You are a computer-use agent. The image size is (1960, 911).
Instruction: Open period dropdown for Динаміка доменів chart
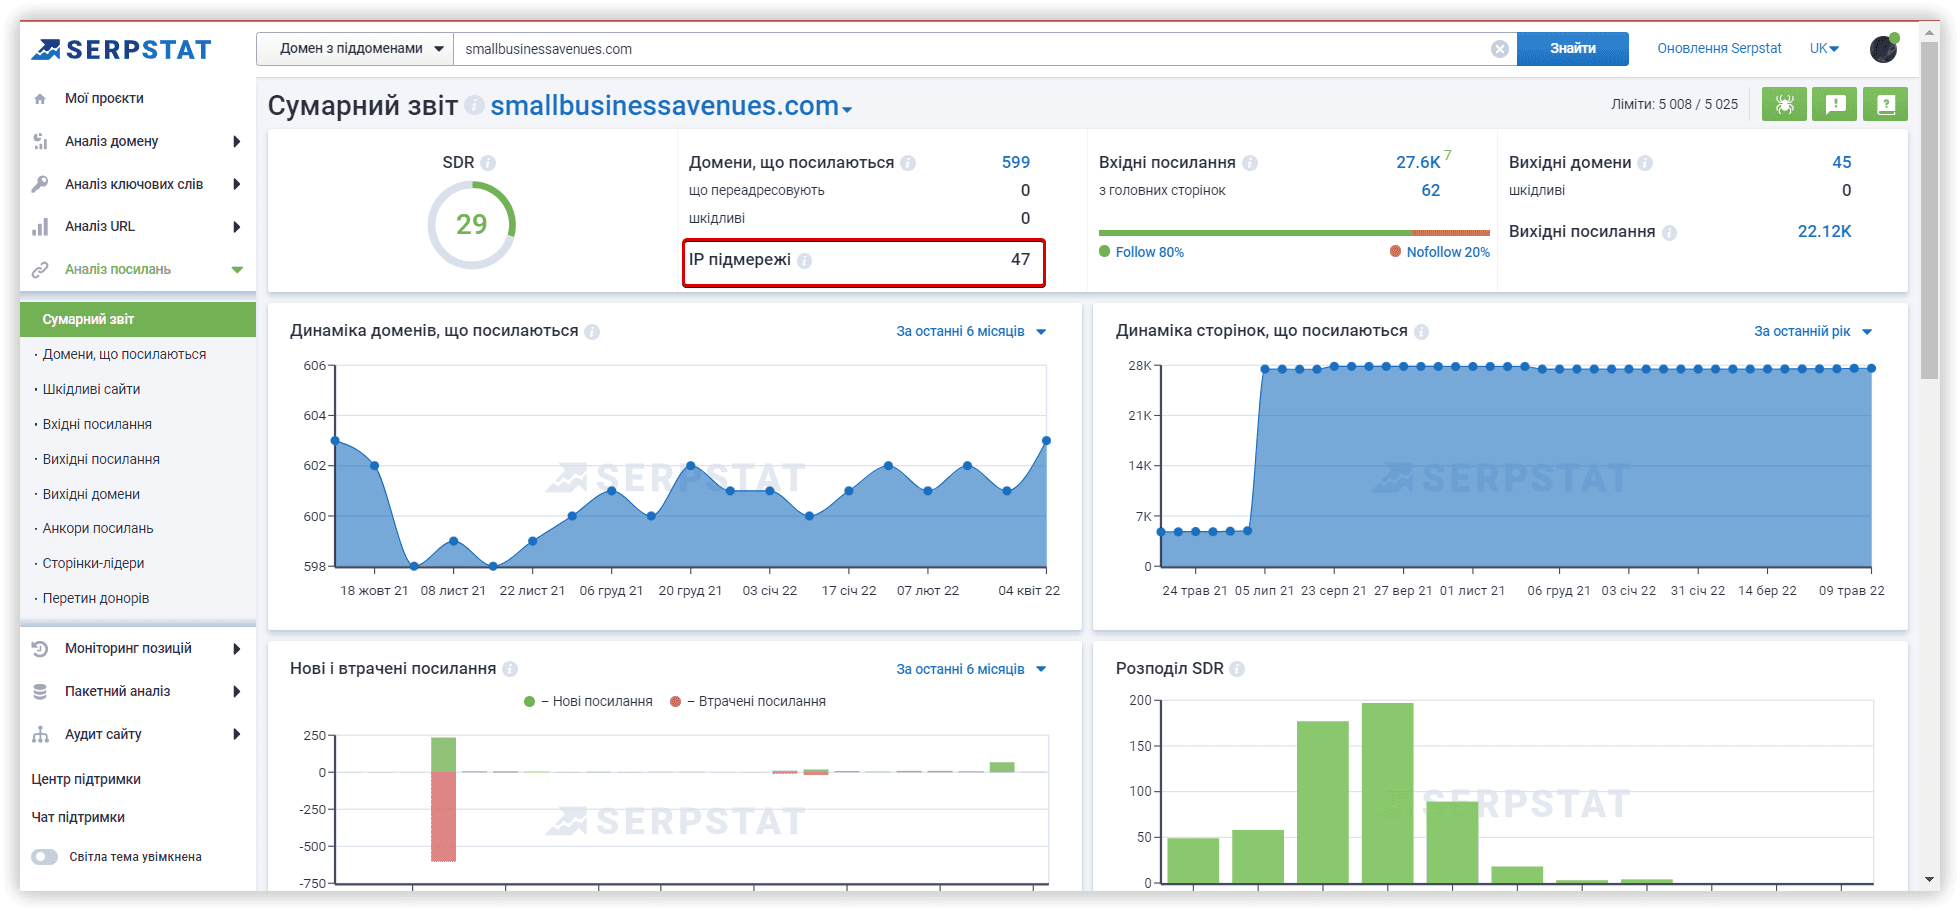coord(971,332)
